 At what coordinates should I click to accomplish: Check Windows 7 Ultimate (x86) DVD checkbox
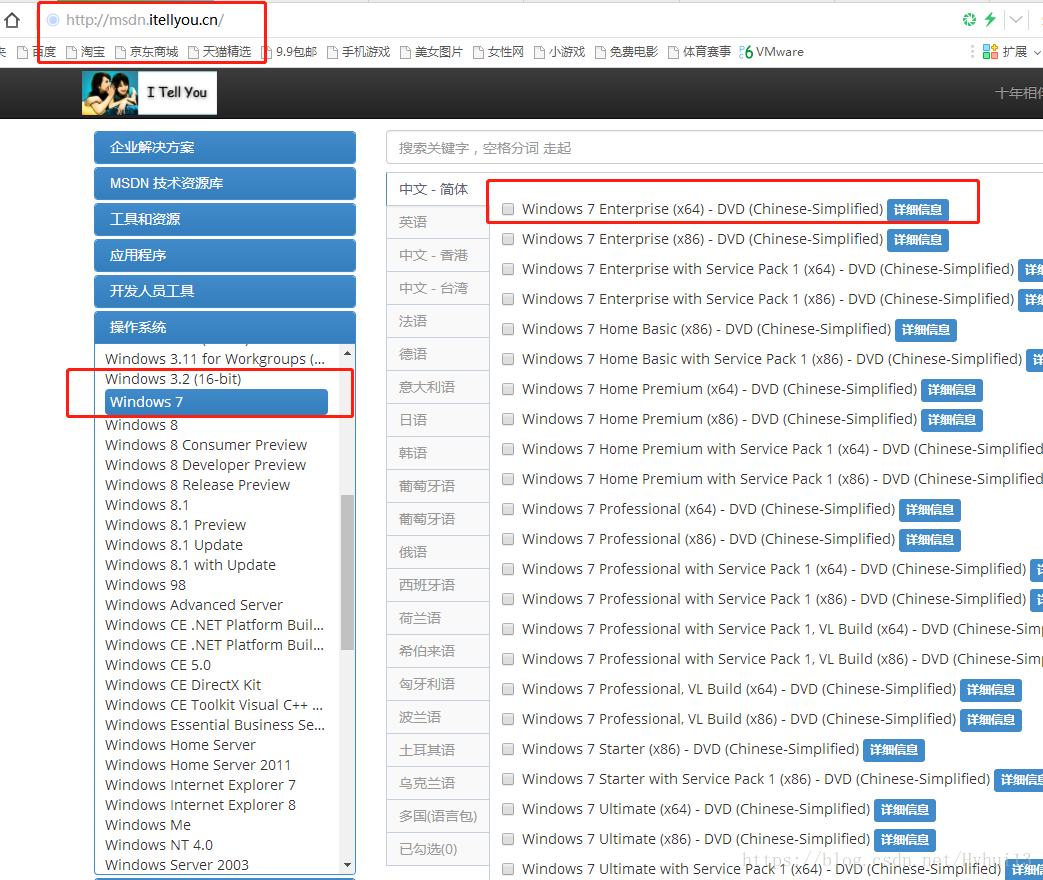pos(508,839)
